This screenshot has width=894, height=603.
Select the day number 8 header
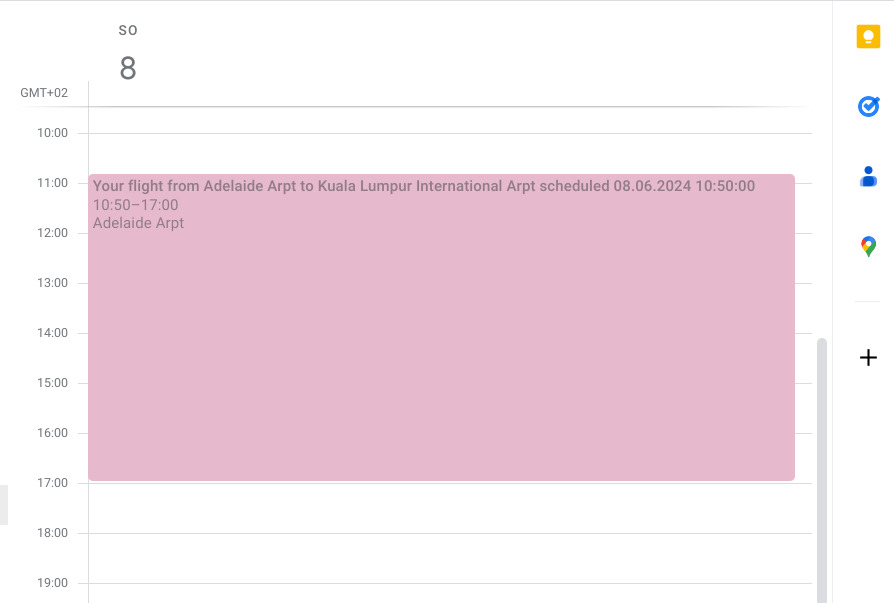[x=128, y=68]
